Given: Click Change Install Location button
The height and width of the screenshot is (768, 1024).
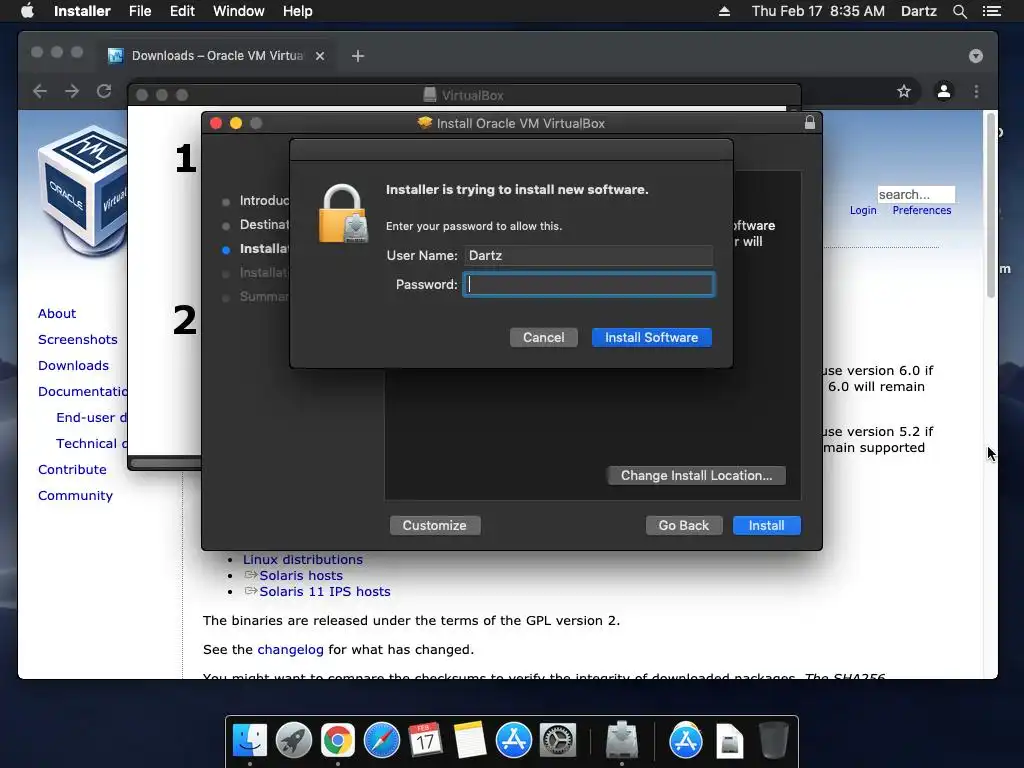Looking at the screenshot, I should (696, 475).
